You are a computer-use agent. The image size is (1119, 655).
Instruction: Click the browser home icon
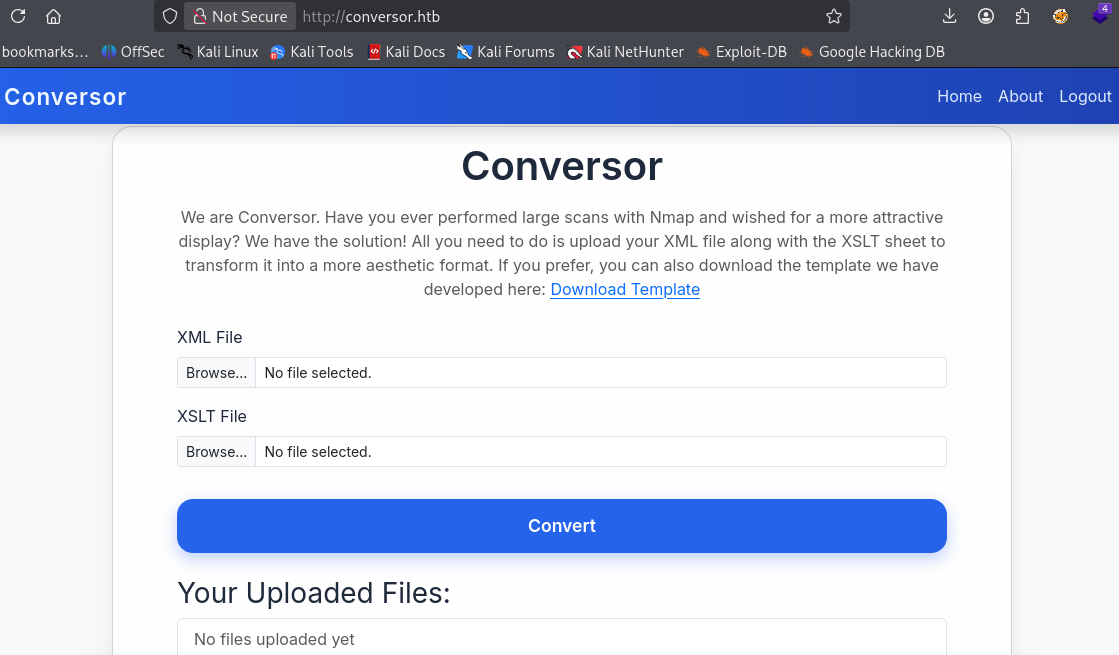(53, 16)
